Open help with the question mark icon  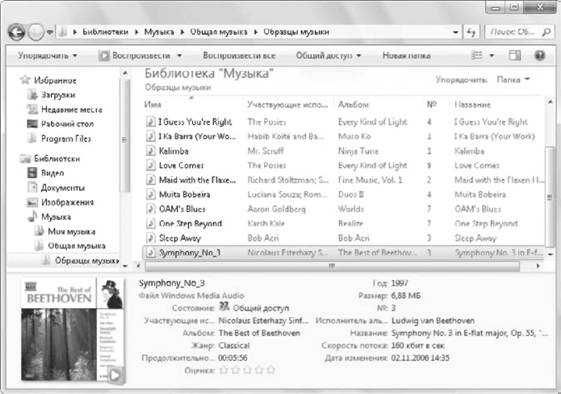point(540,55)
